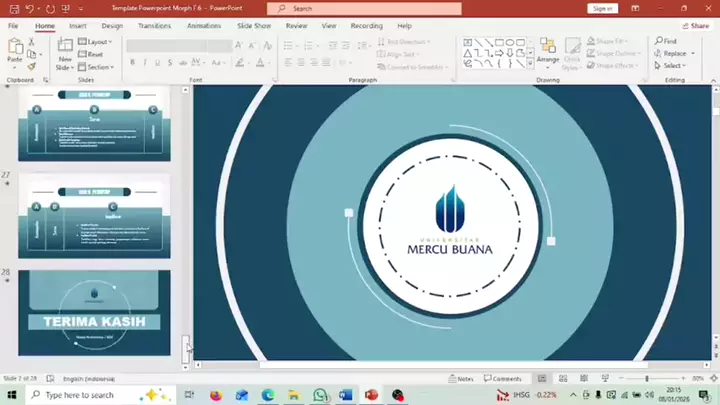The width and height of the screenshot is (720, 405).
Task: Expand the shapes gallery
Action: [530, 65]
